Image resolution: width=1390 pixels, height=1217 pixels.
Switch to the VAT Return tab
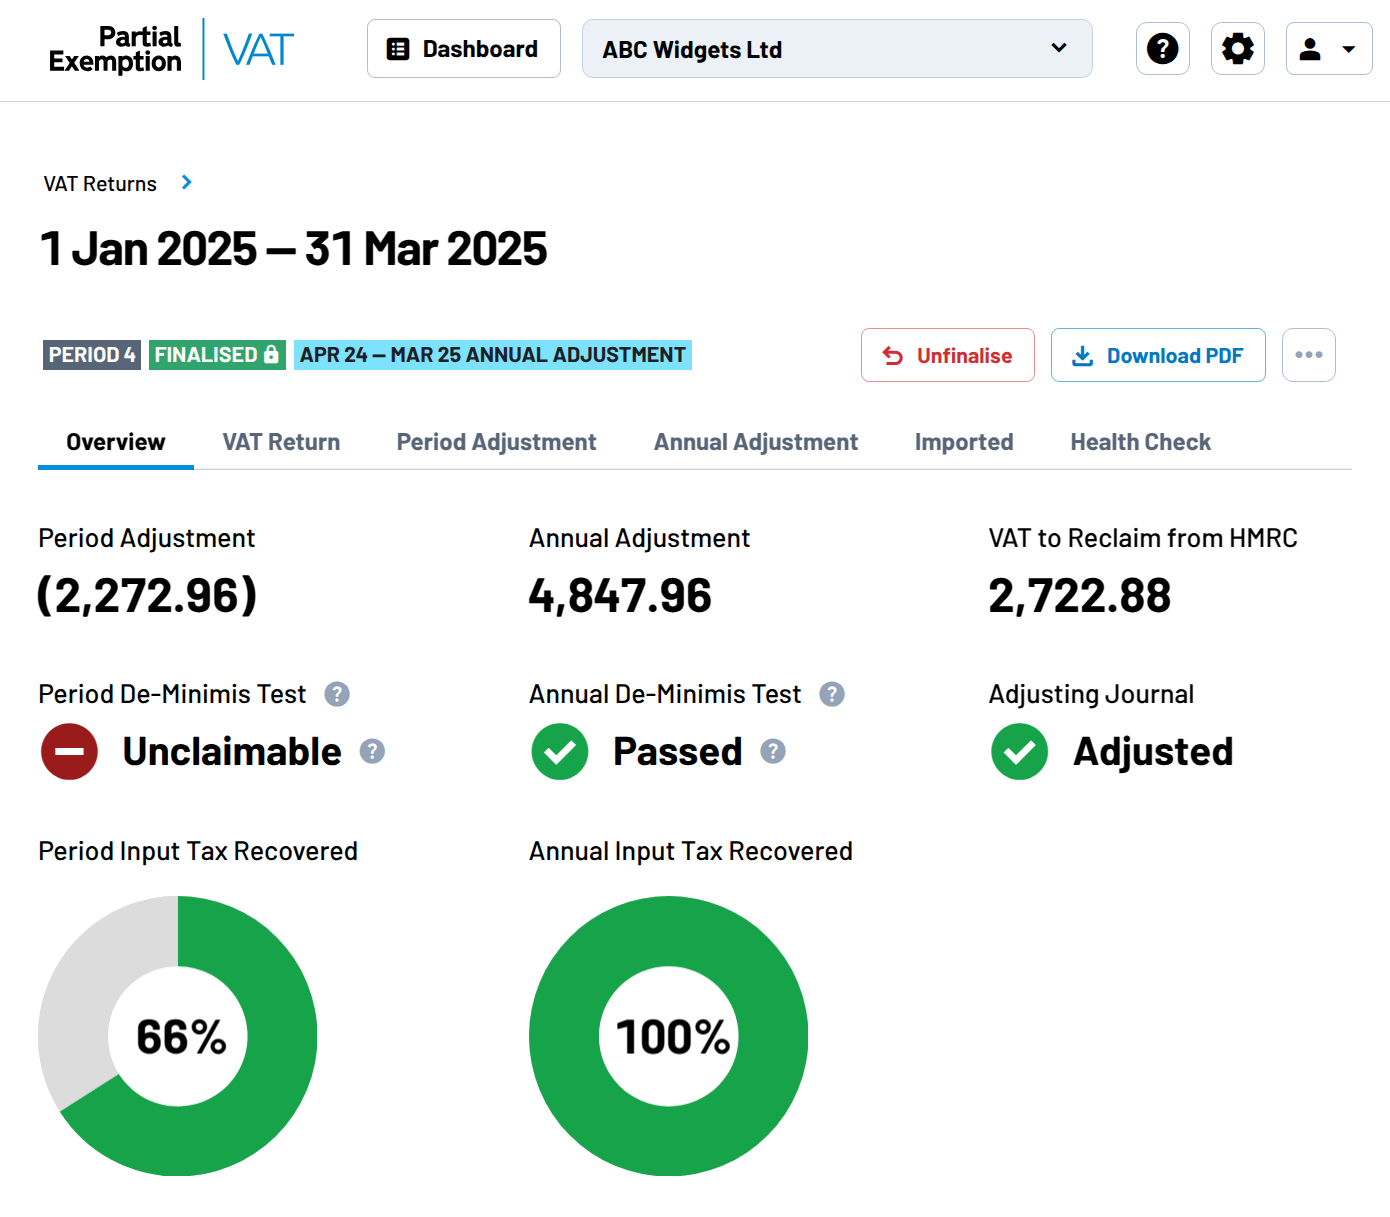coord(281,442)
